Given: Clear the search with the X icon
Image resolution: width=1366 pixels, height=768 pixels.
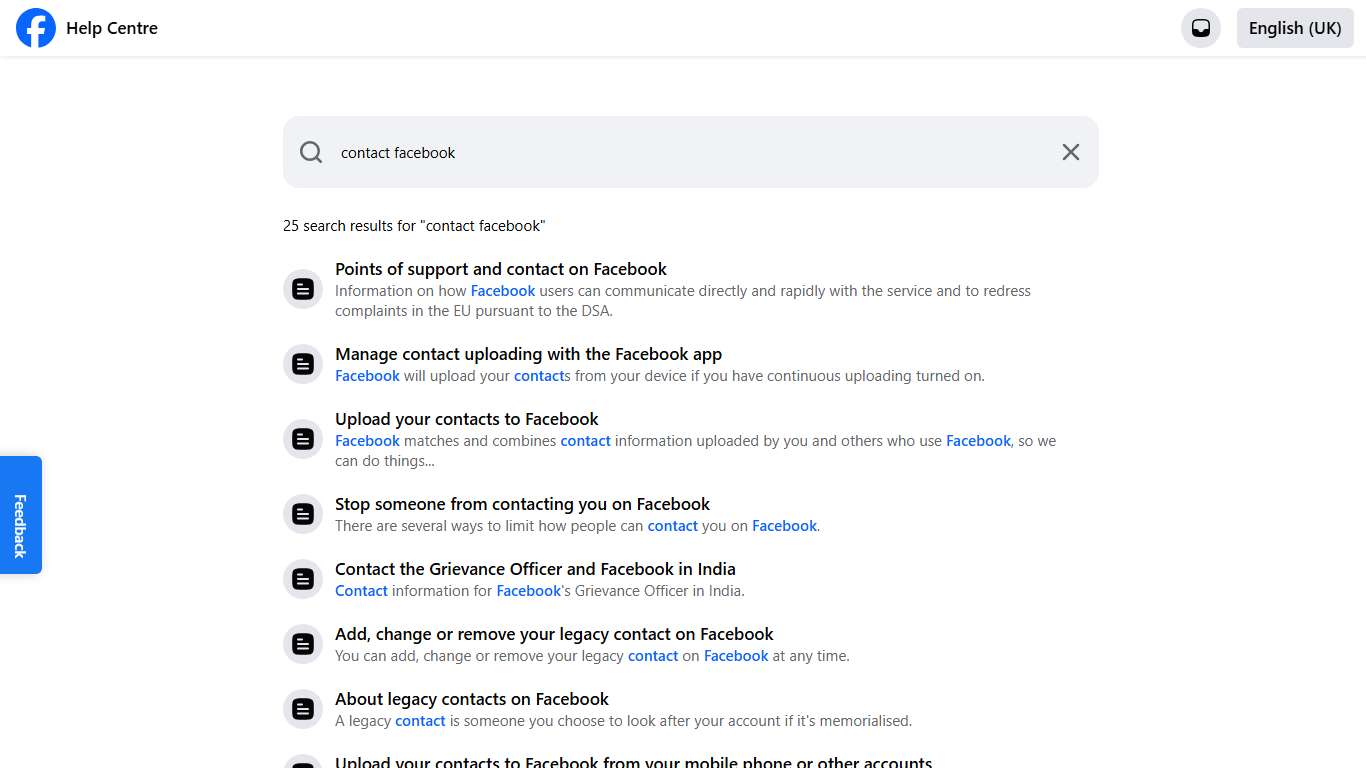Looking at the screenshot, I should (1070, 152).
